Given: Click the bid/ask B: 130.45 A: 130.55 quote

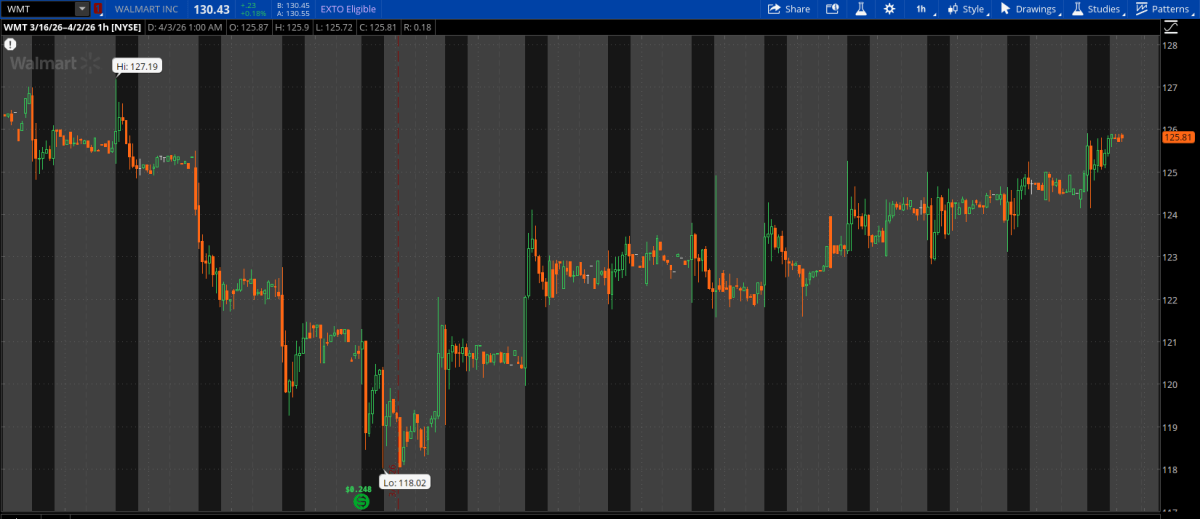Looking at the screenshot, I should 295,9.
